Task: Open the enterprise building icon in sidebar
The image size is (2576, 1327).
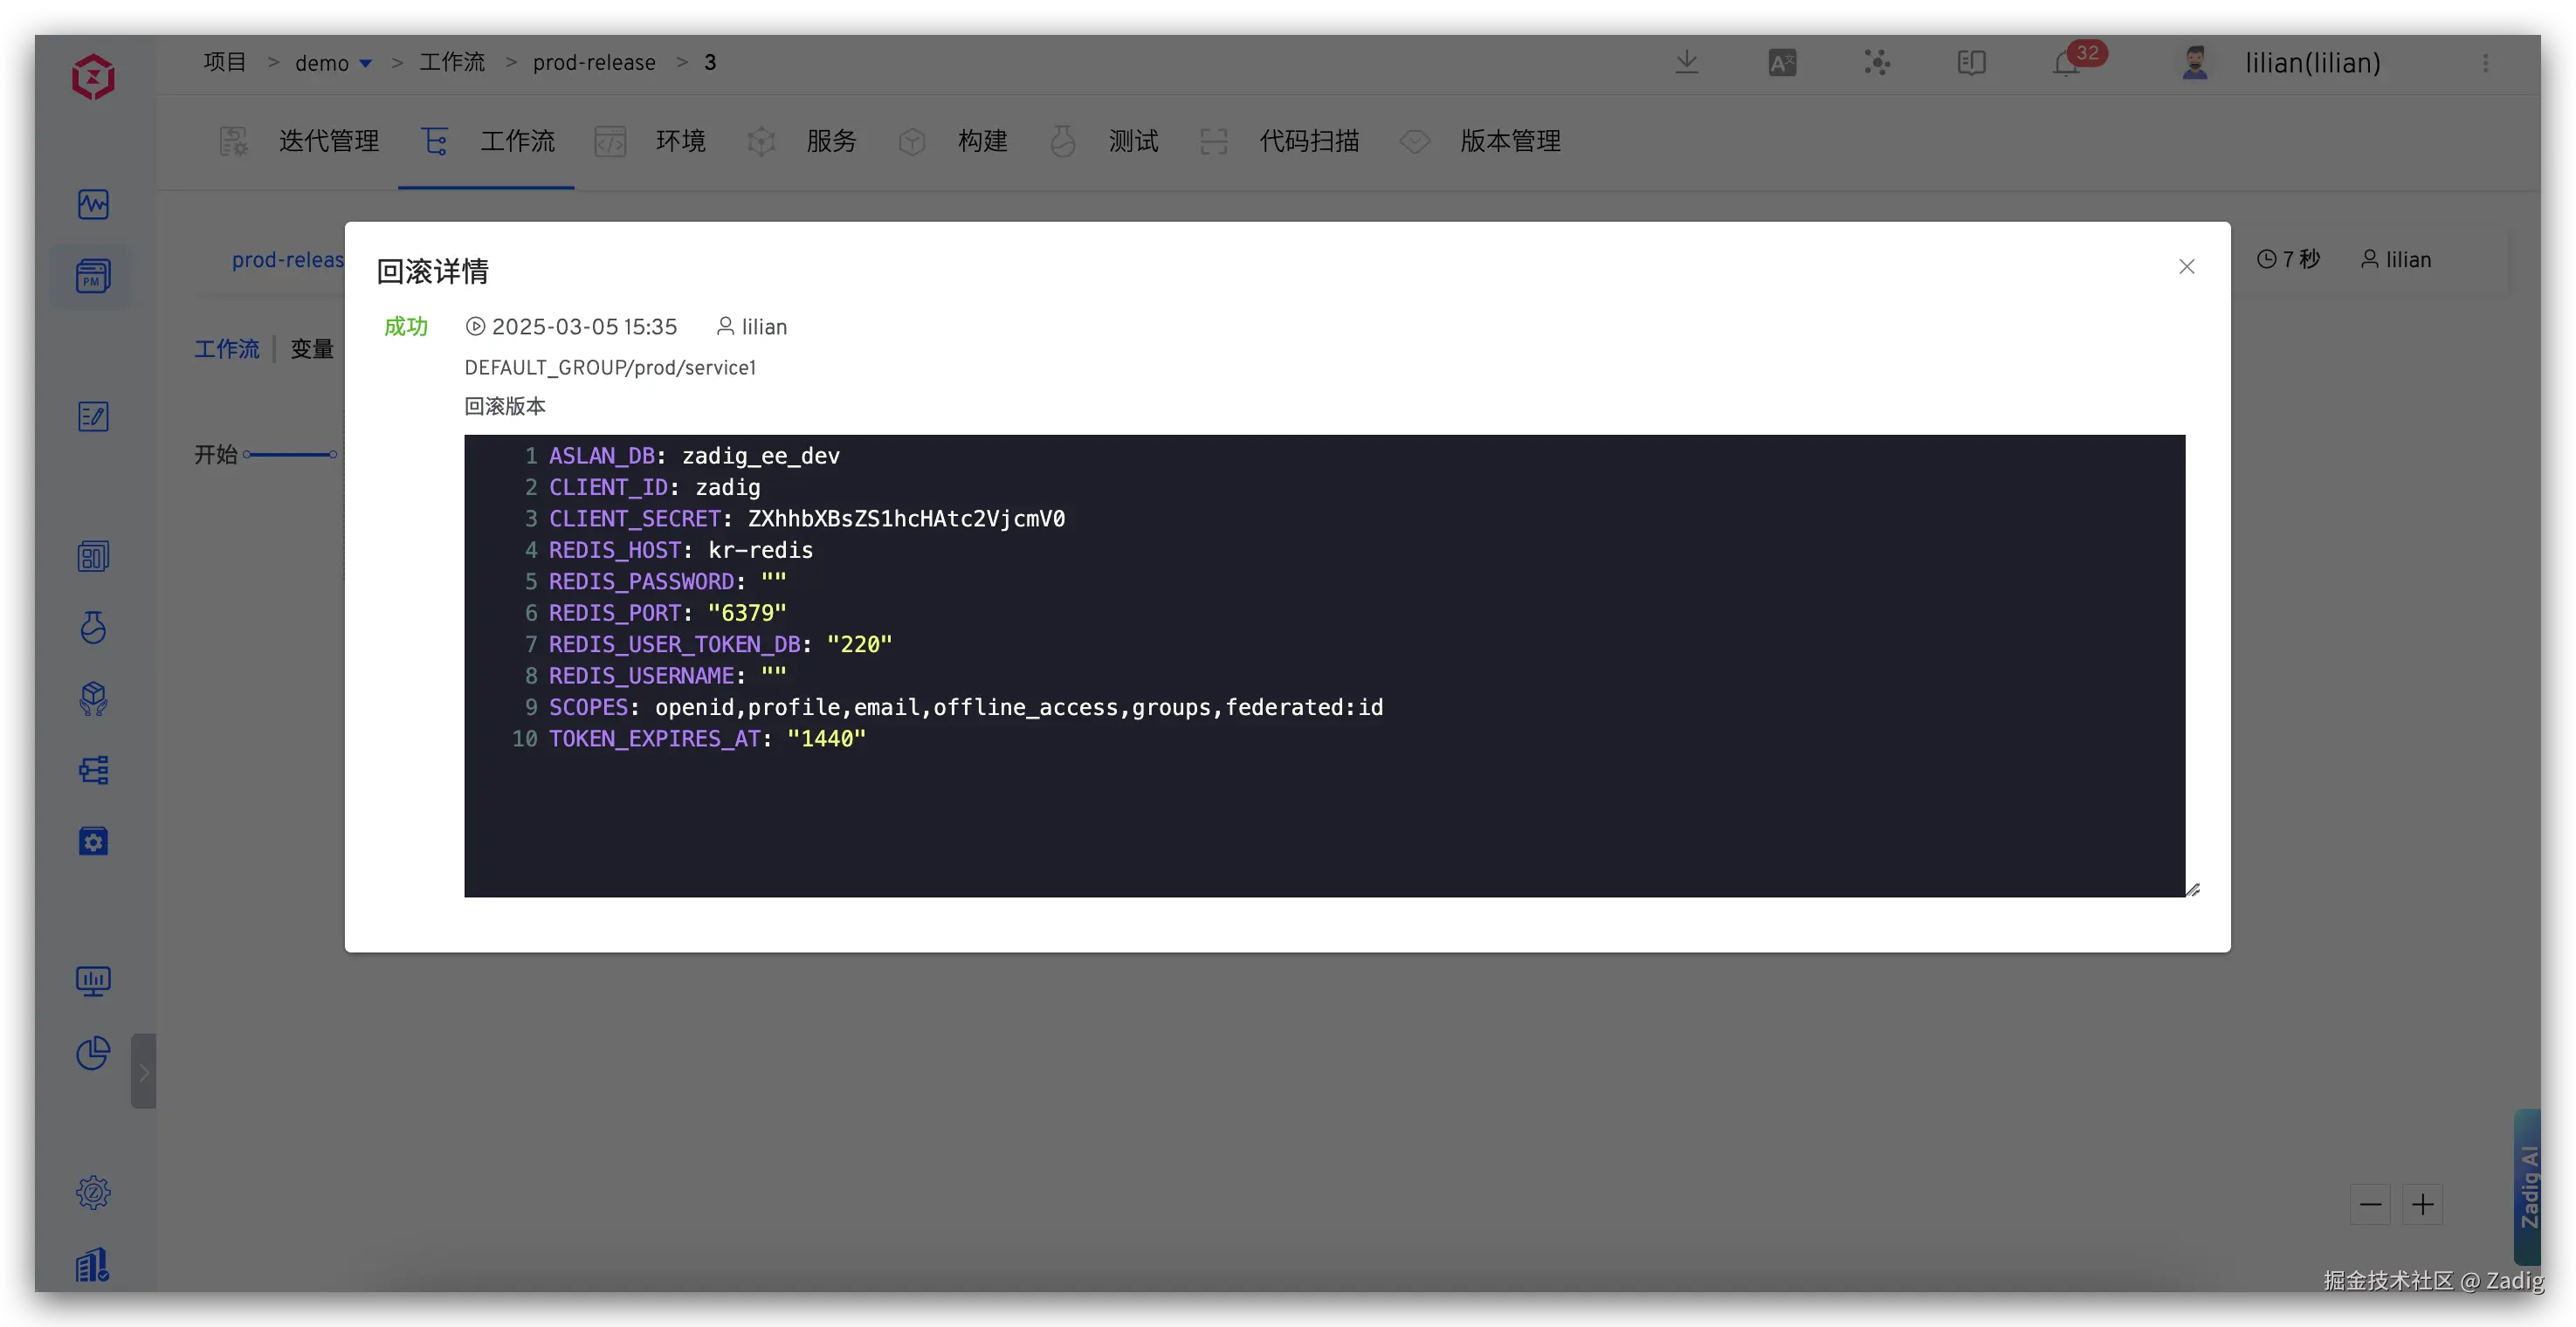Action: 93,1265
